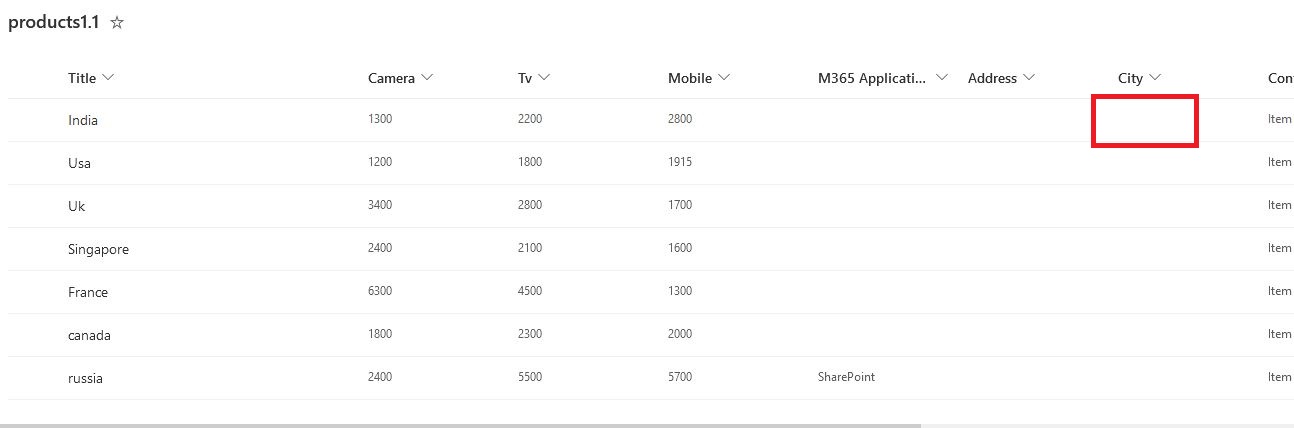This screenshot has width=1294, height=428.
Task: Click the empty City cell for India
Action: (x=1144, y=121)
